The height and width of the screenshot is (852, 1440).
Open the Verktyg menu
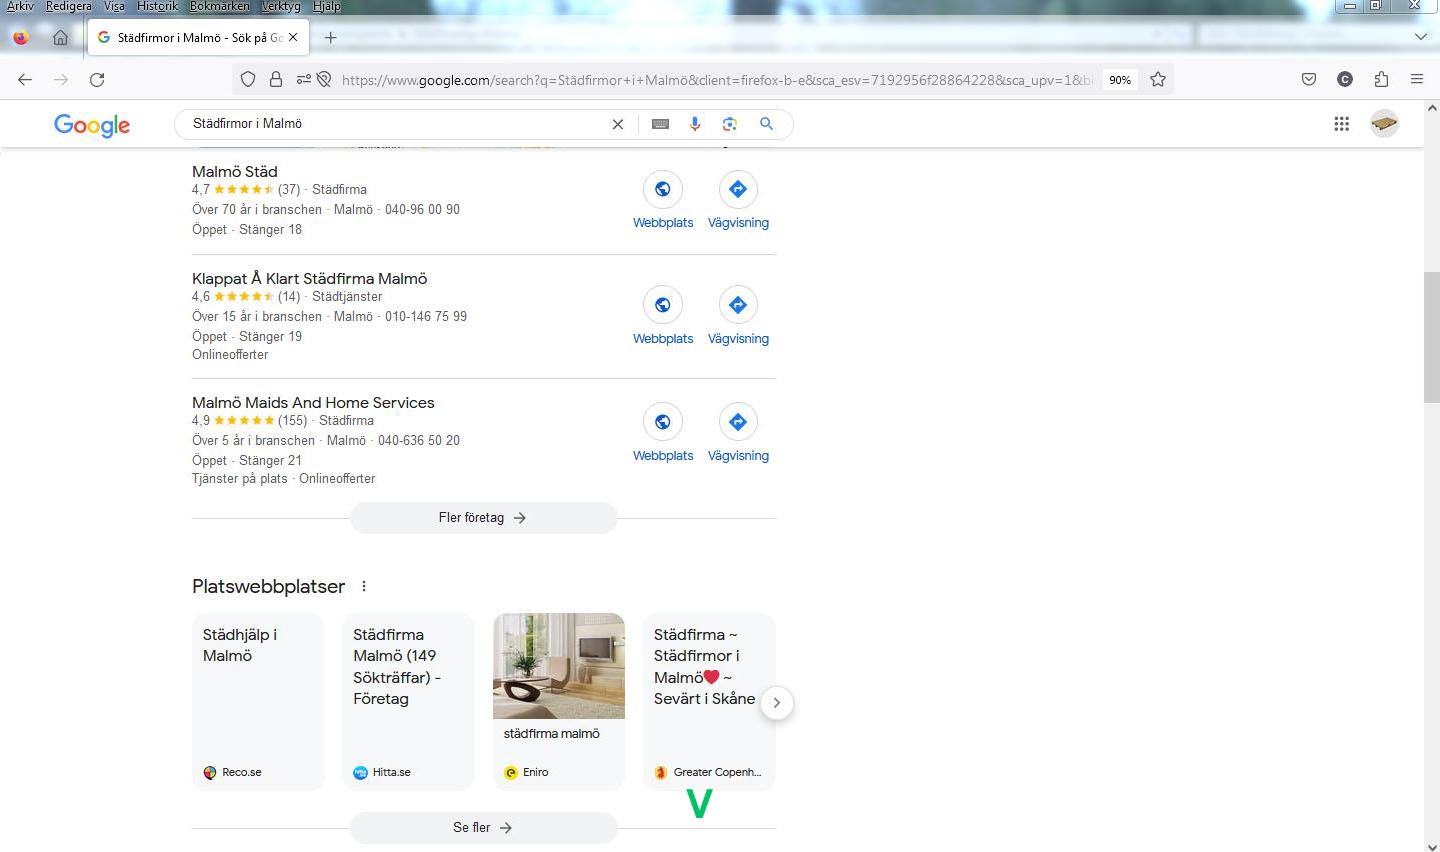280,6
